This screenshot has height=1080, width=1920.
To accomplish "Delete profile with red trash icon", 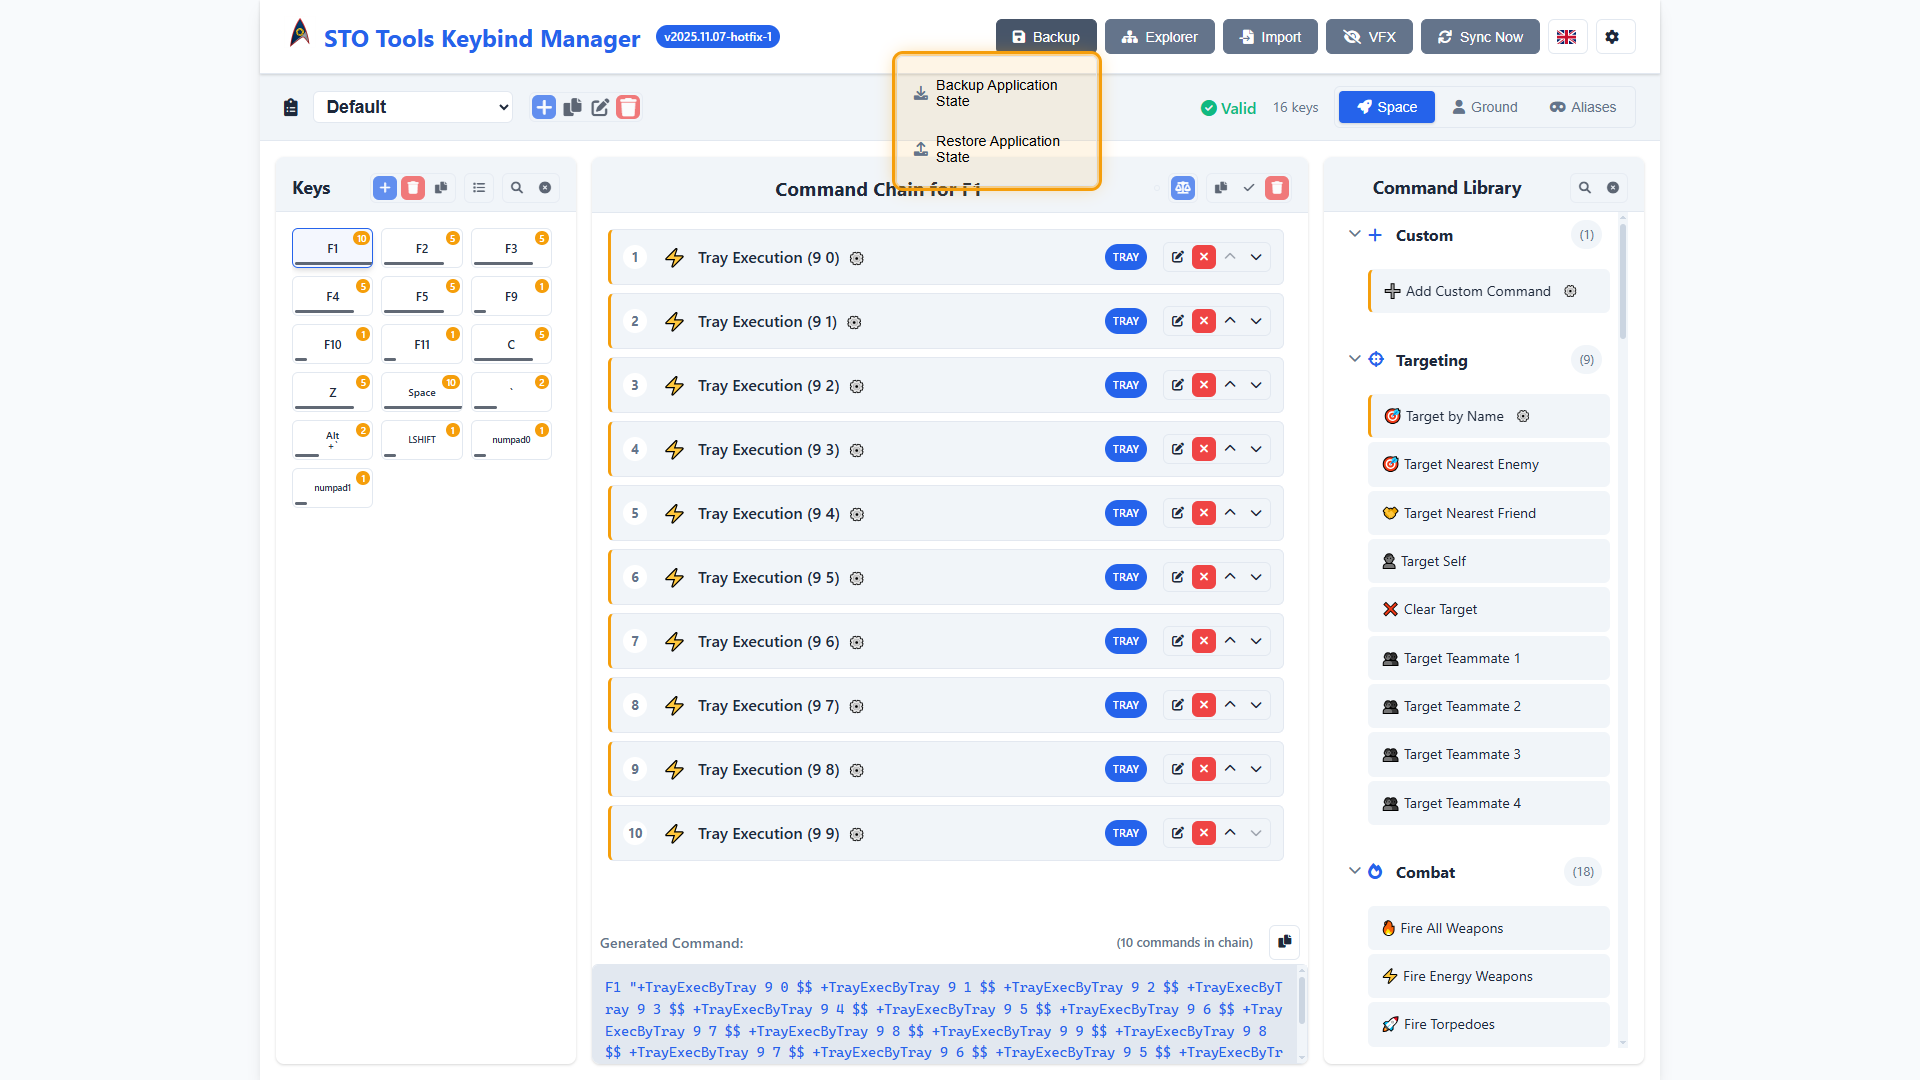I will tap(628, 107).
